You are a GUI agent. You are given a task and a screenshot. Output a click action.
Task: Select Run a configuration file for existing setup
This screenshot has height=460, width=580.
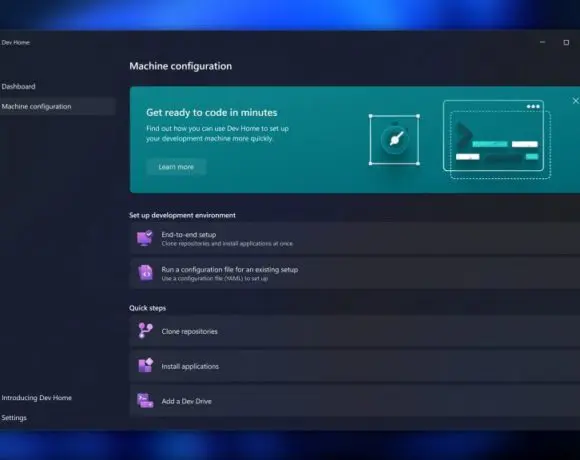pyautogui.click(x=230, y=270)
